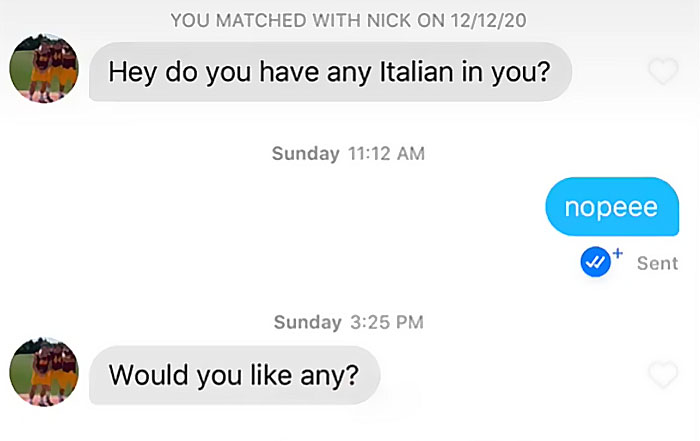
Task: Like the "Hey do you have any Italian" message
Action: point(663,72)
